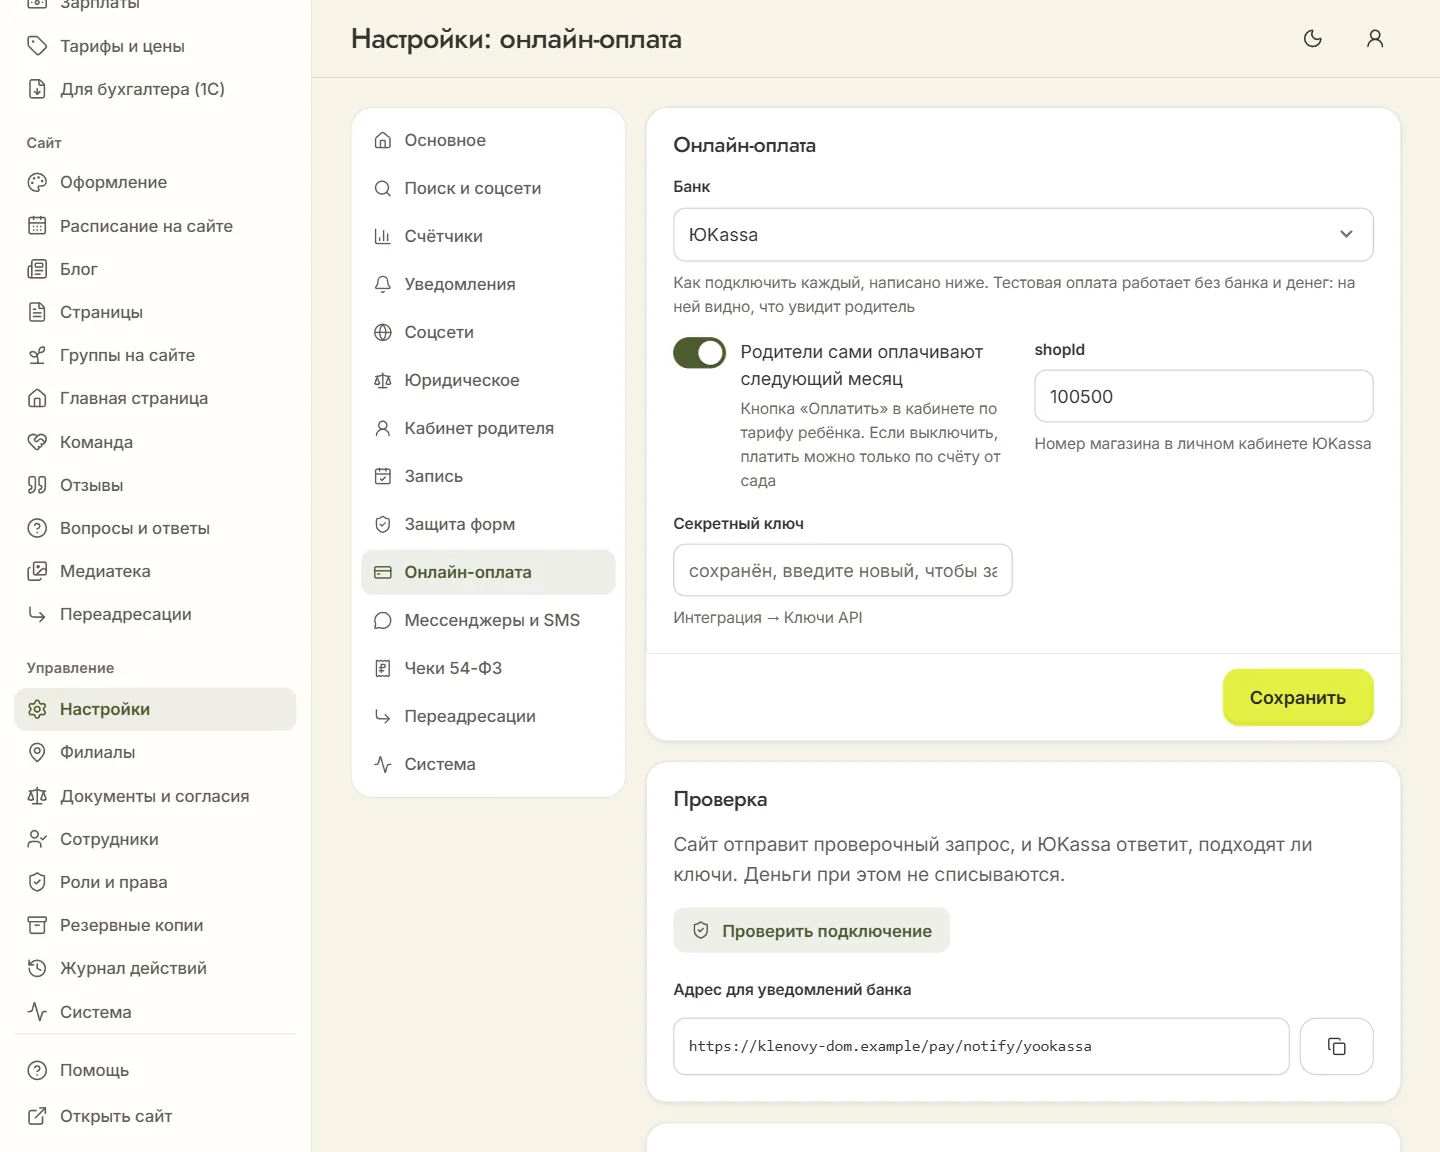Click the scales icon beside Юридическое
This screenshot has width=1440, height=1152.
tap(383, 380)
